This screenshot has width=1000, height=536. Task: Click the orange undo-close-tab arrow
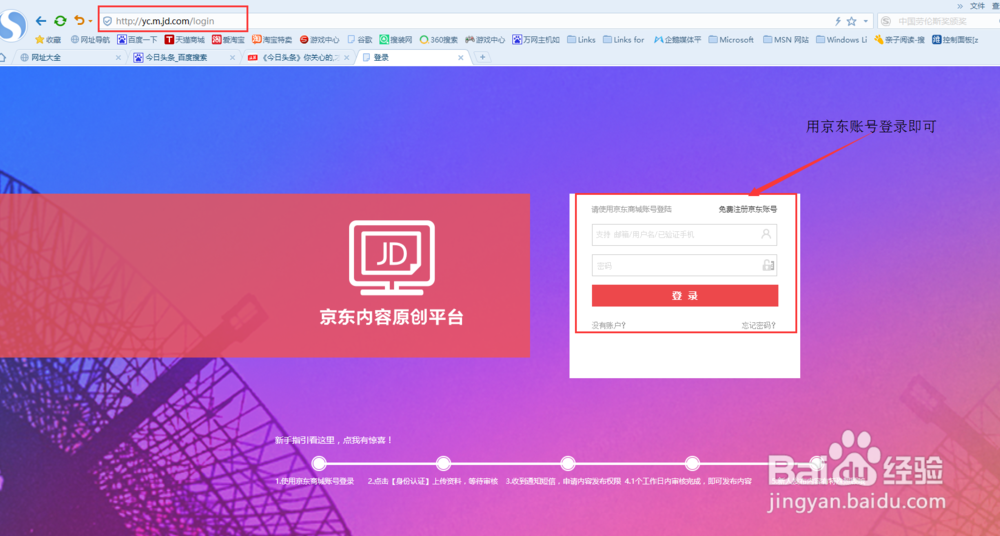click(79, 21)
